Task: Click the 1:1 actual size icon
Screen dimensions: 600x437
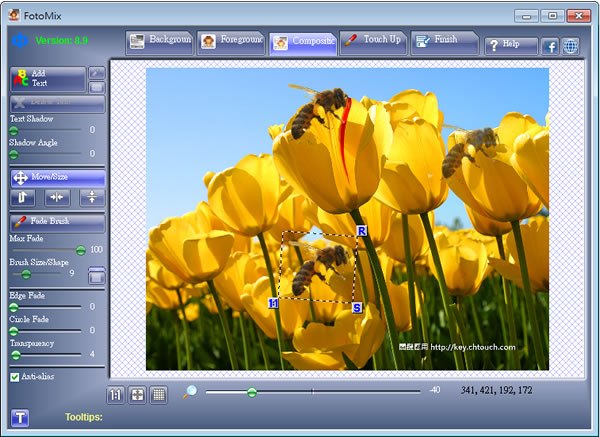Action: 116,394
